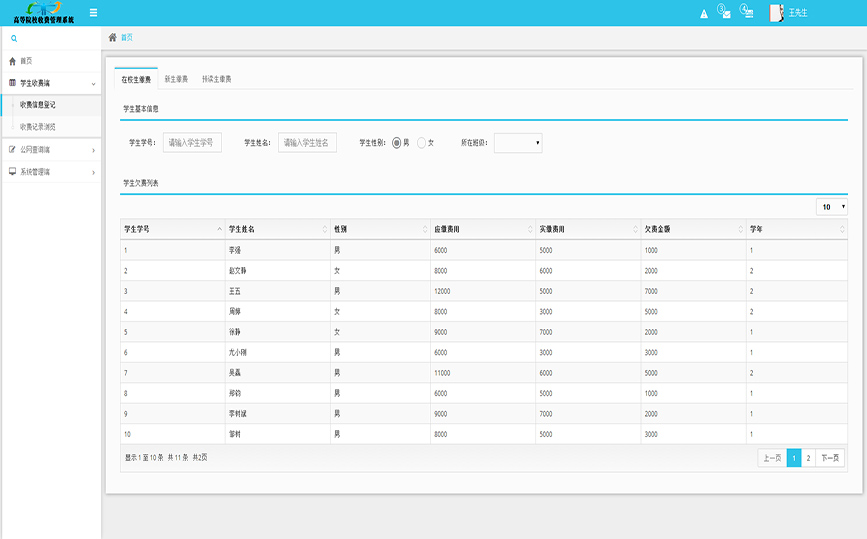The height and width of the screenshot is (539, 867).
Task: Select the 女 gender radio button
Action: coord(422,143)
